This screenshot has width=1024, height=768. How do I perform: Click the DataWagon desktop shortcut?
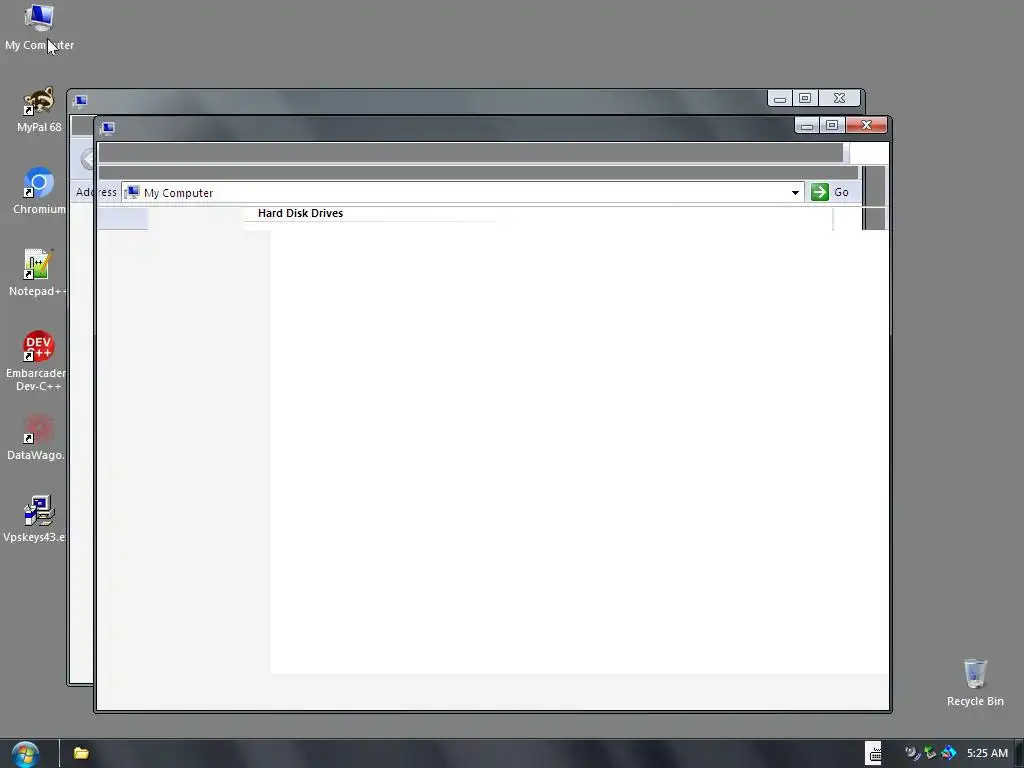point(37,437)
